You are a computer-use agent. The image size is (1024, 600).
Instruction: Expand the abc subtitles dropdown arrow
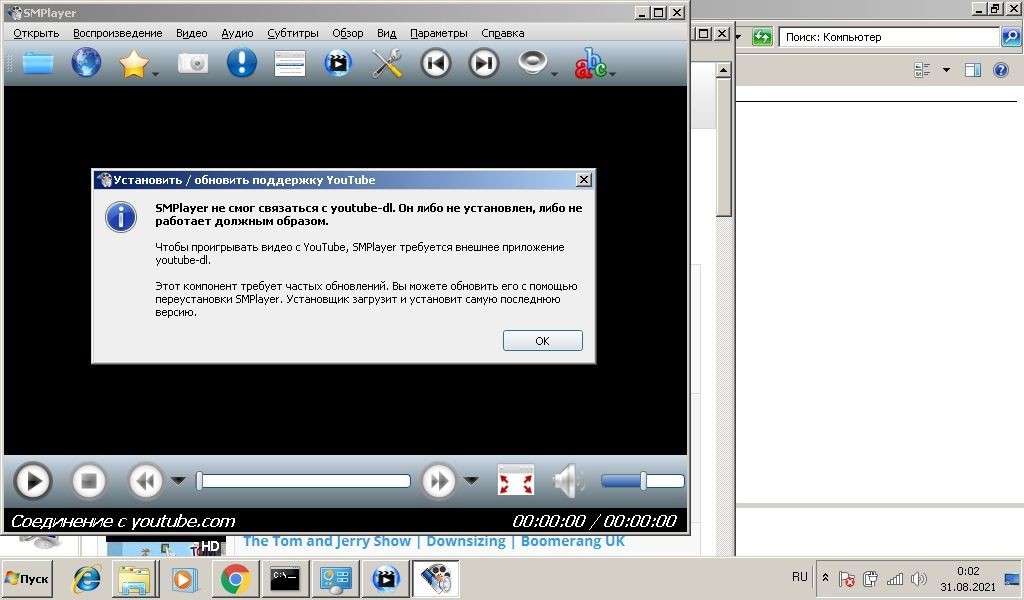pyautogui.click(x=613, y=74)
